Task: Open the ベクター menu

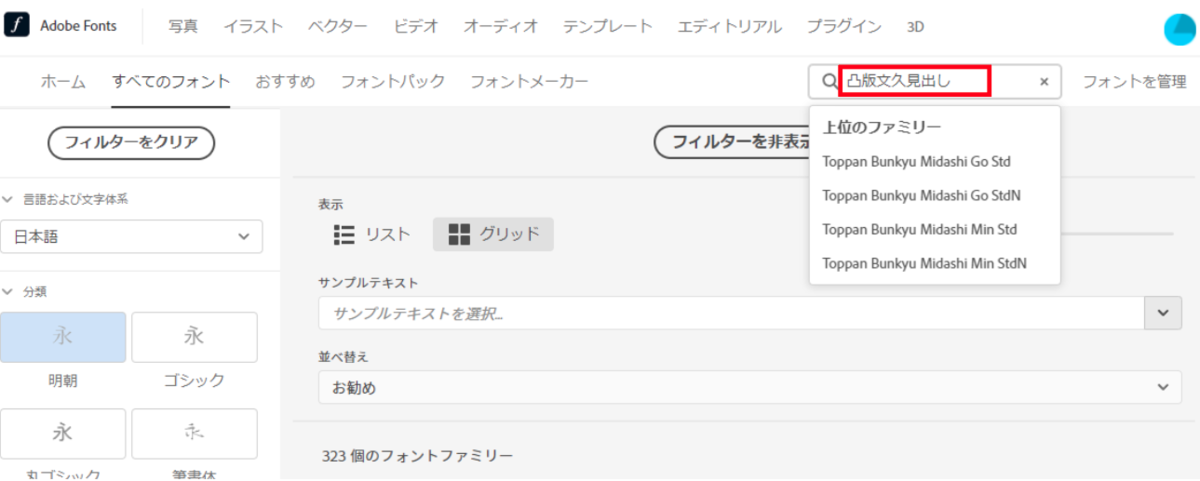Action: pos(338,27)
